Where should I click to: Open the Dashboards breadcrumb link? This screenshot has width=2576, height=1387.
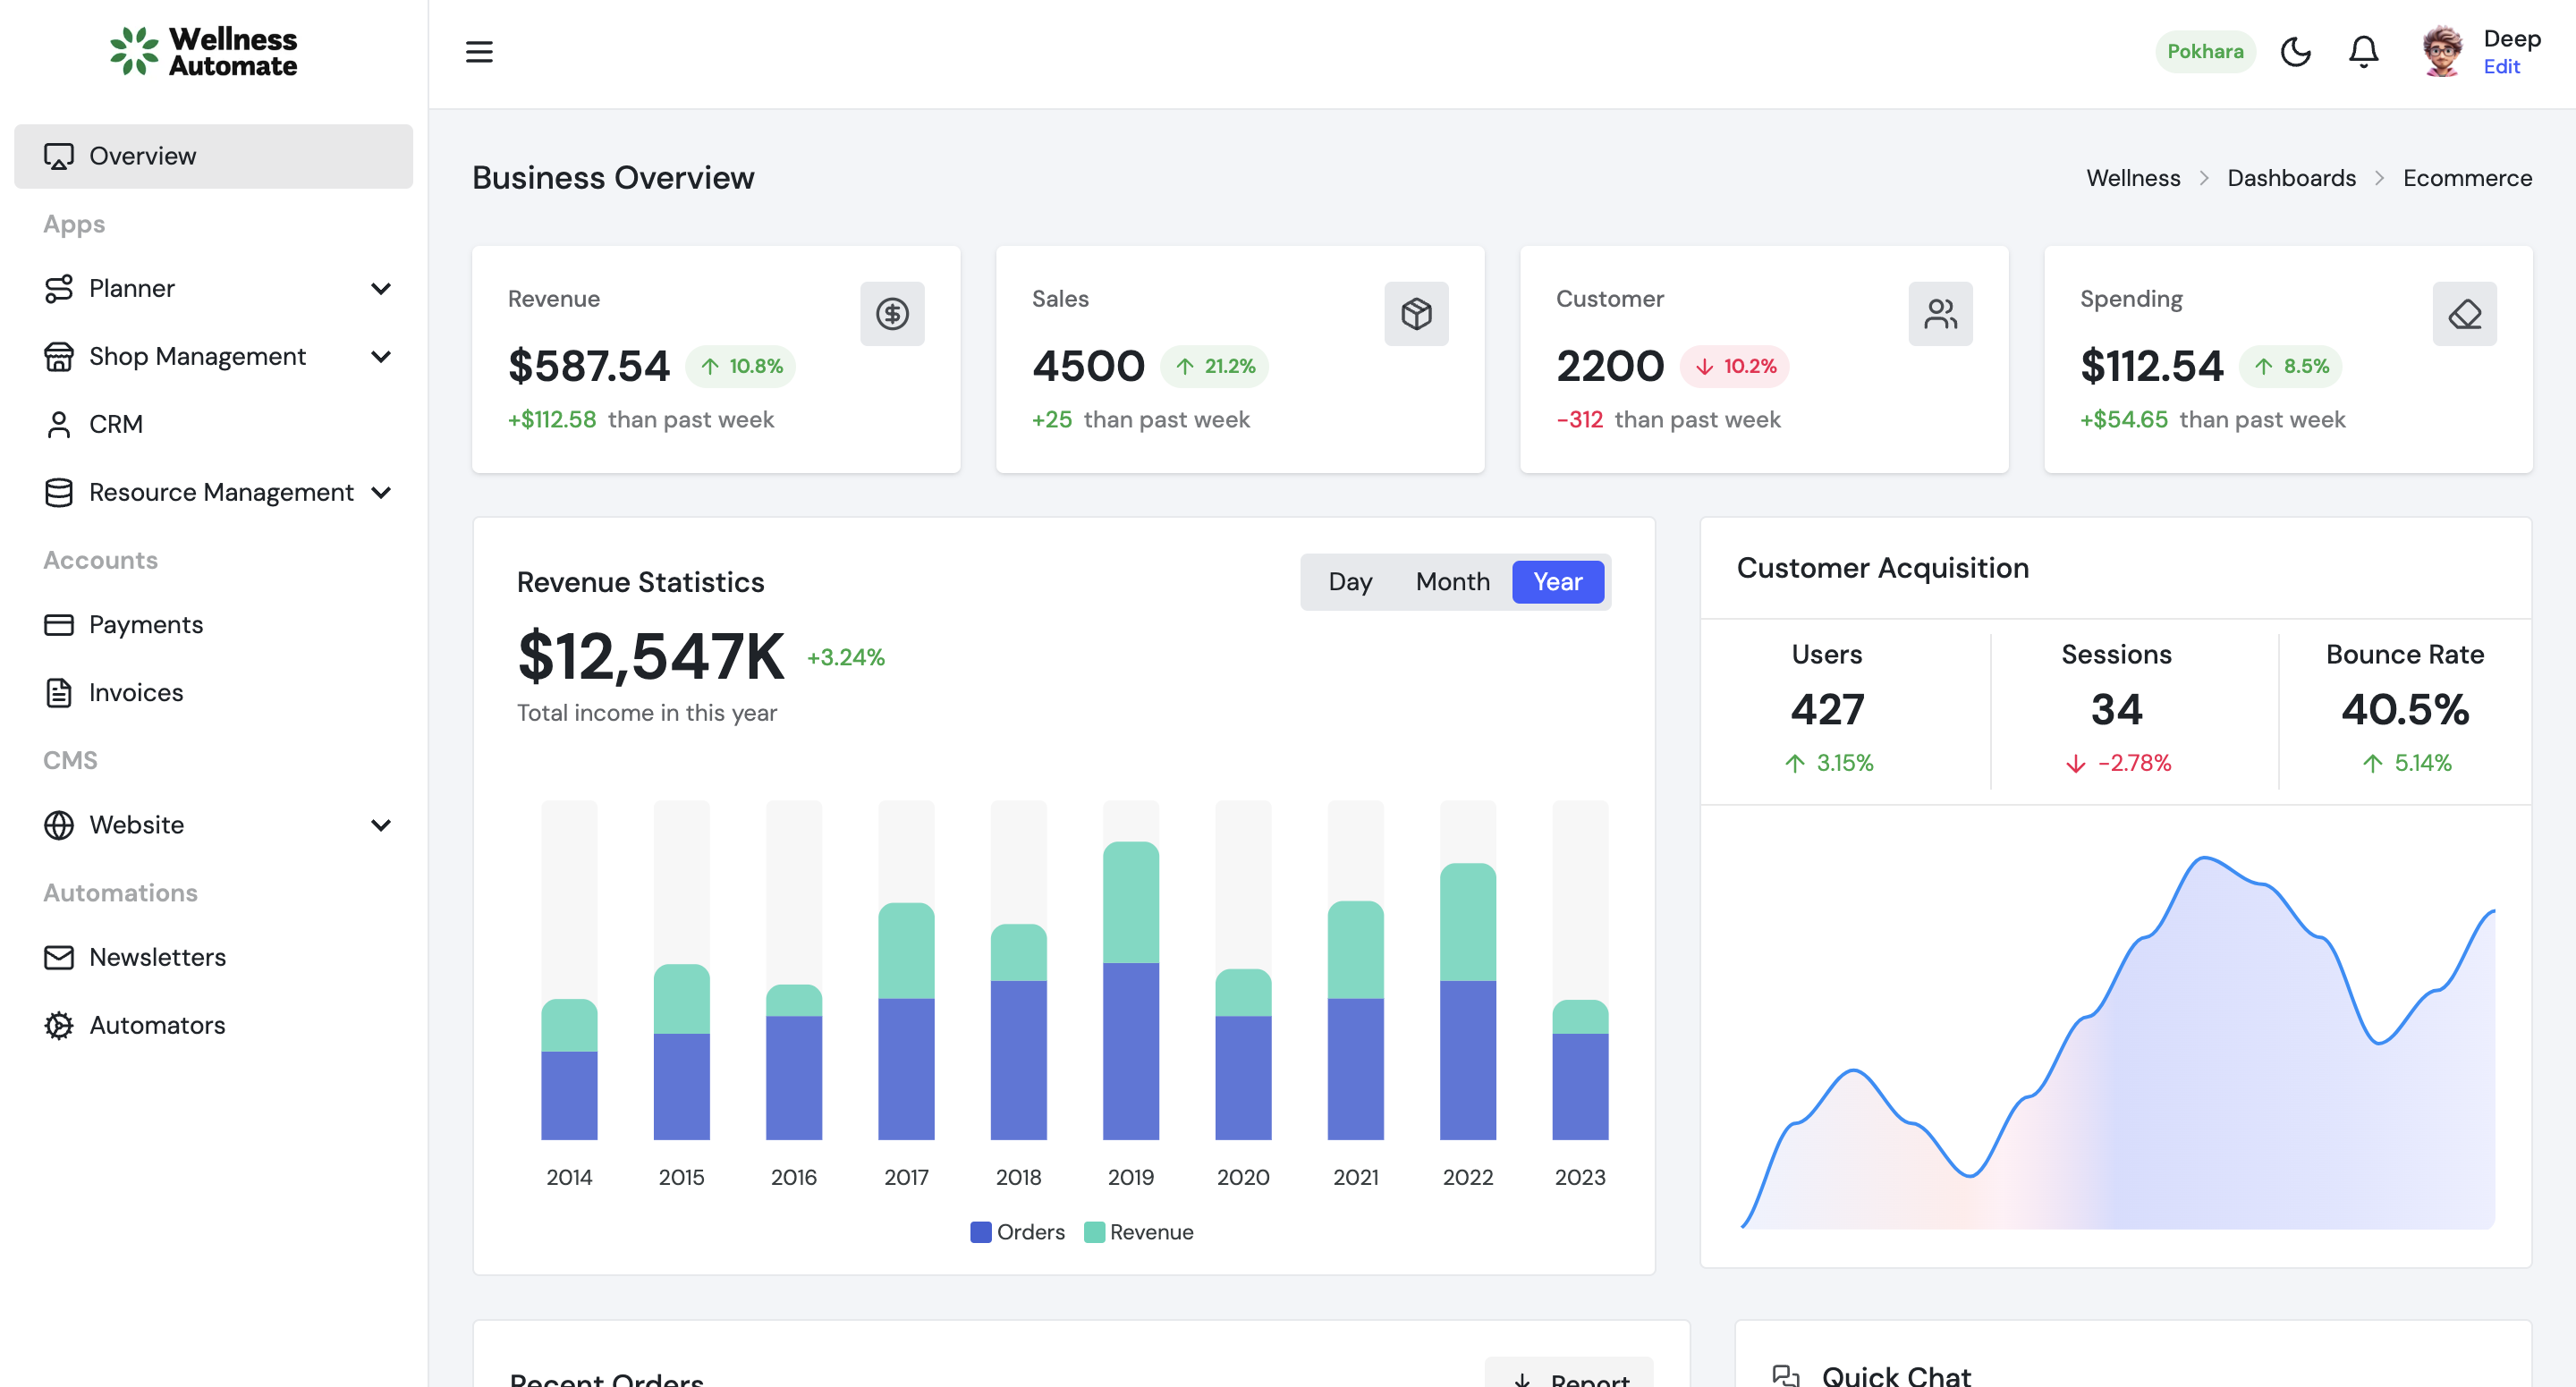tap(2292, 177)
